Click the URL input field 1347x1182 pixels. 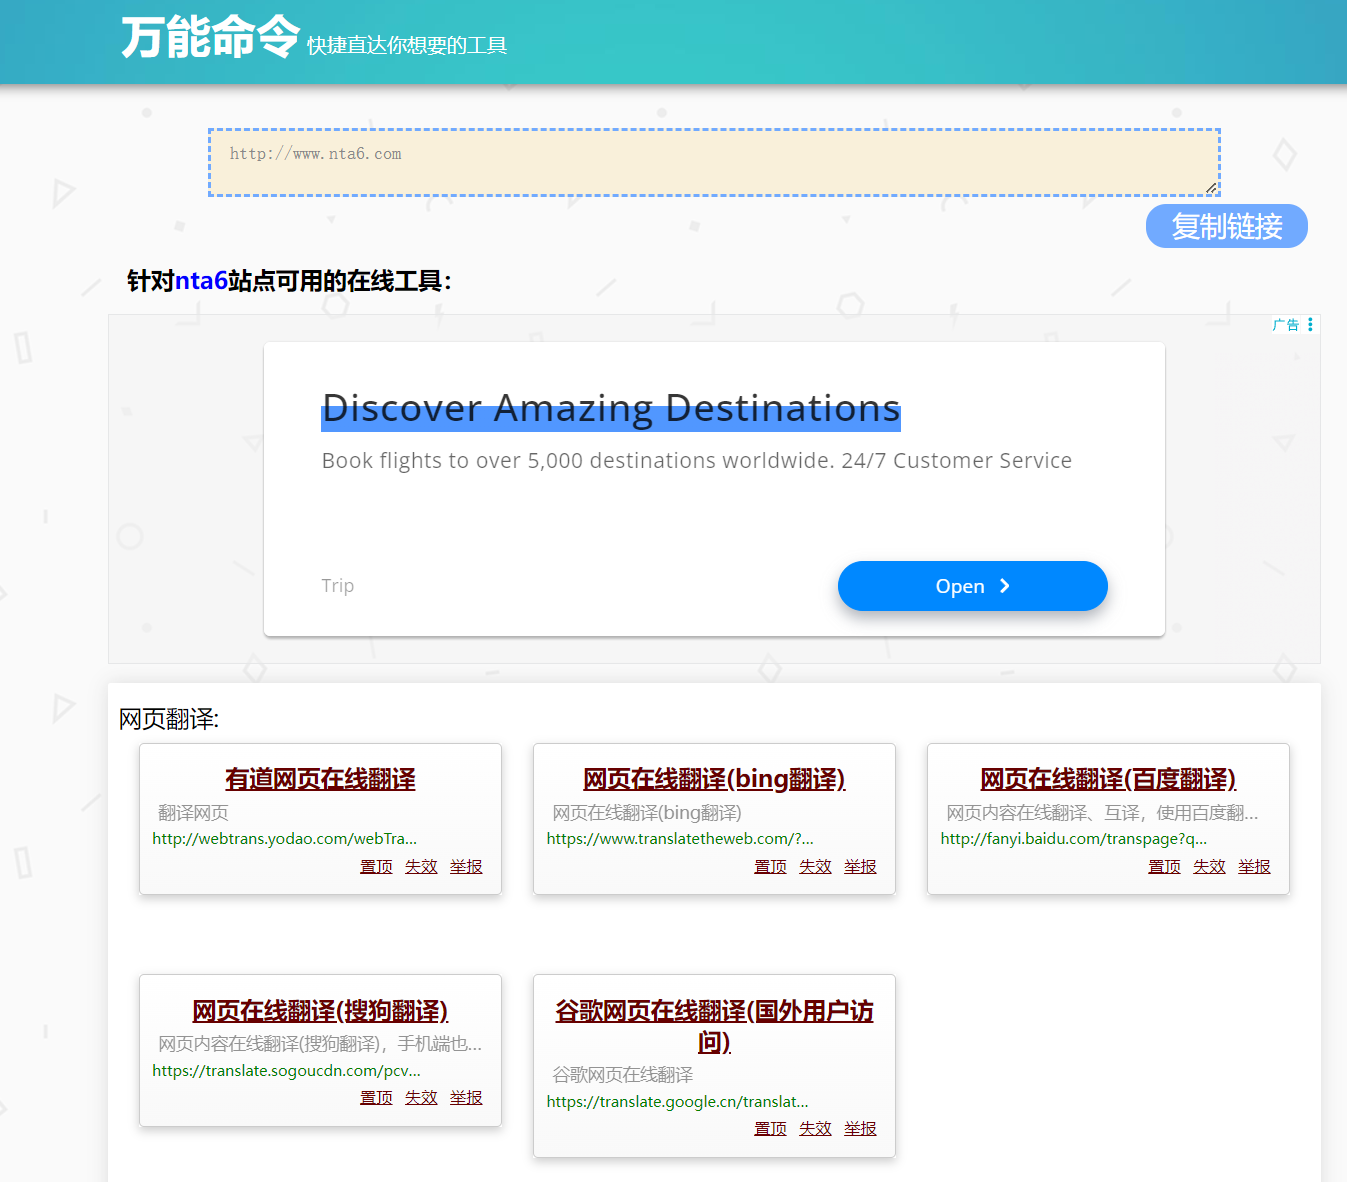coord(713,162)
